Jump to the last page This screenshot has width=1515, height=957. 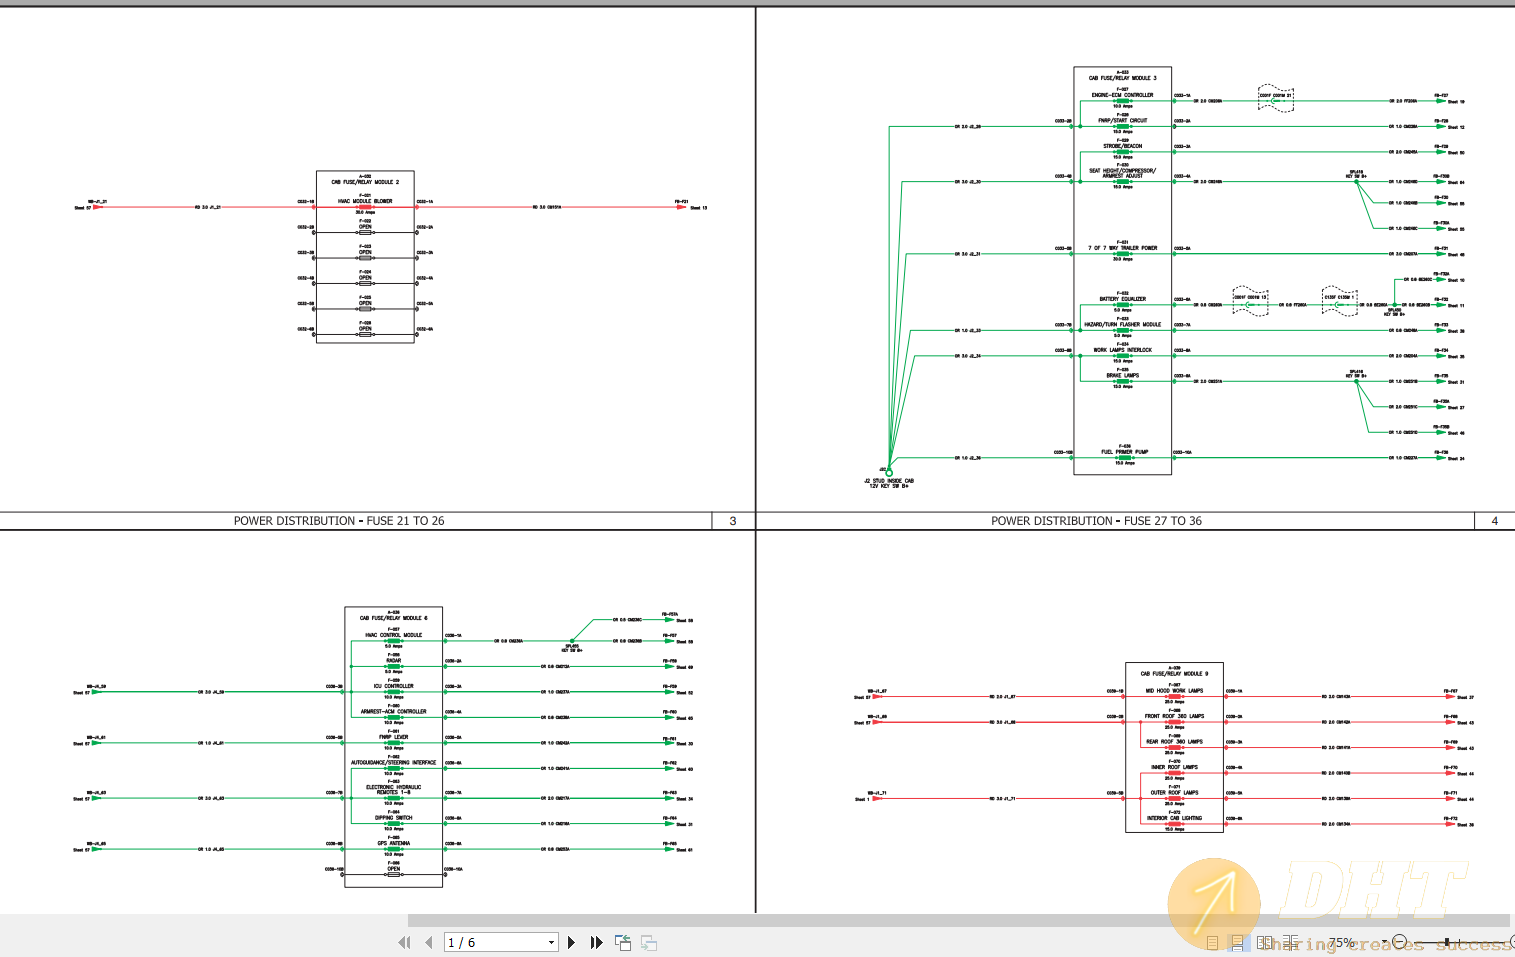click(596, 942)
